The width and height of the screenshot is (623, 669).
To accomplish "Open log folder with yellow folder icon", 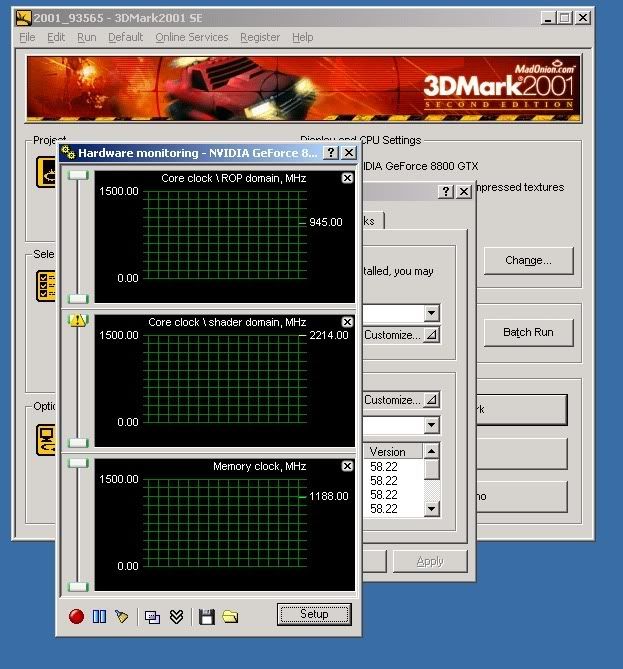I will [230, 617].
